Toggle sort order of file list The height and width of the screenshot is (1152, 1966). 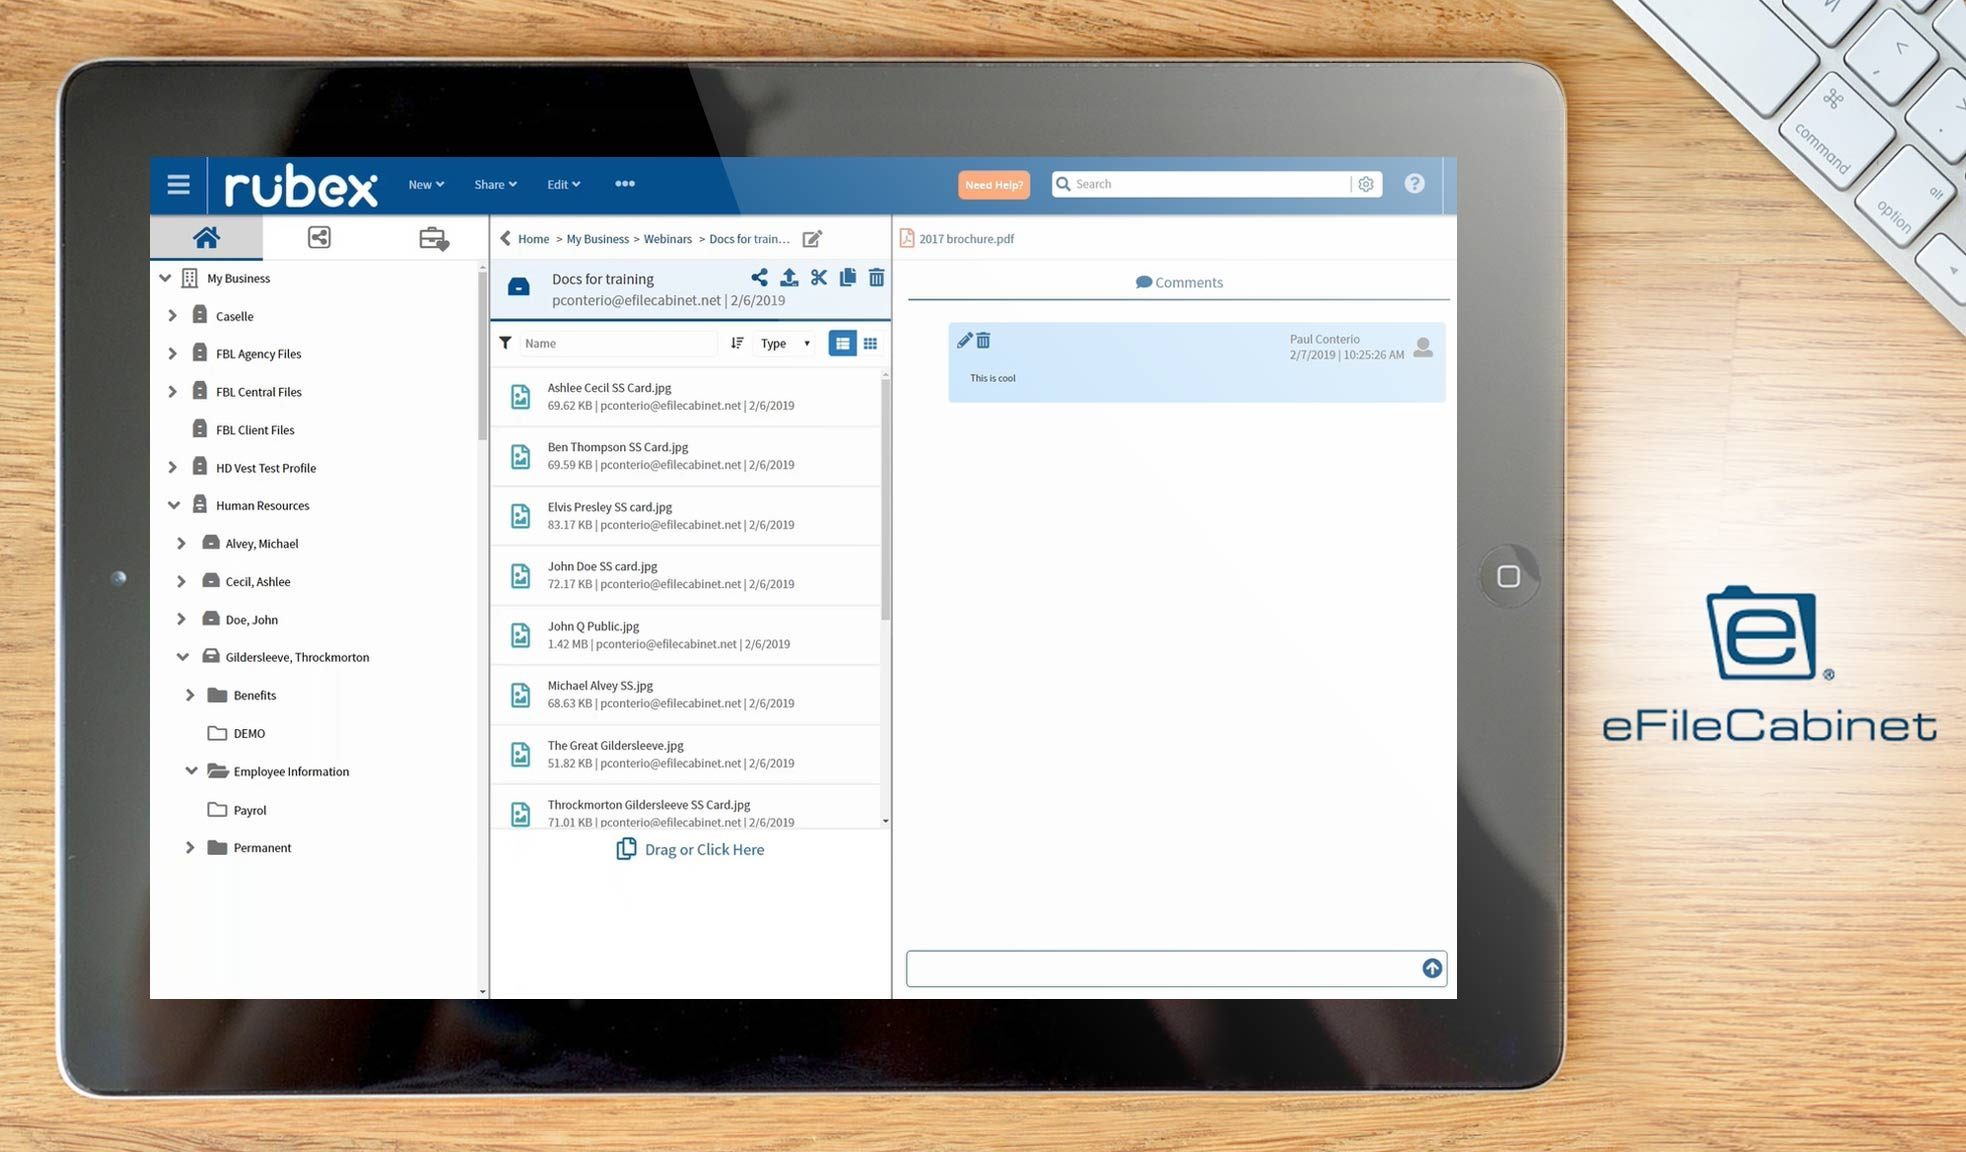pyautogui.click(x=737, y=342)
